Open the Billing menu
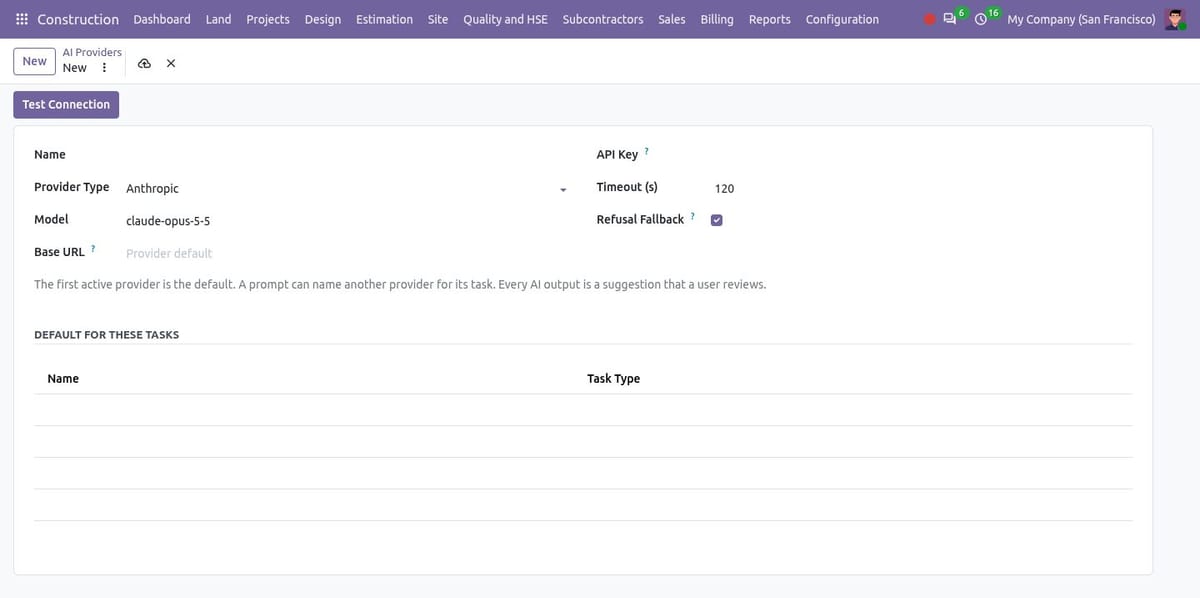The width and height of the screenshot is (1200, 598). 717,19
